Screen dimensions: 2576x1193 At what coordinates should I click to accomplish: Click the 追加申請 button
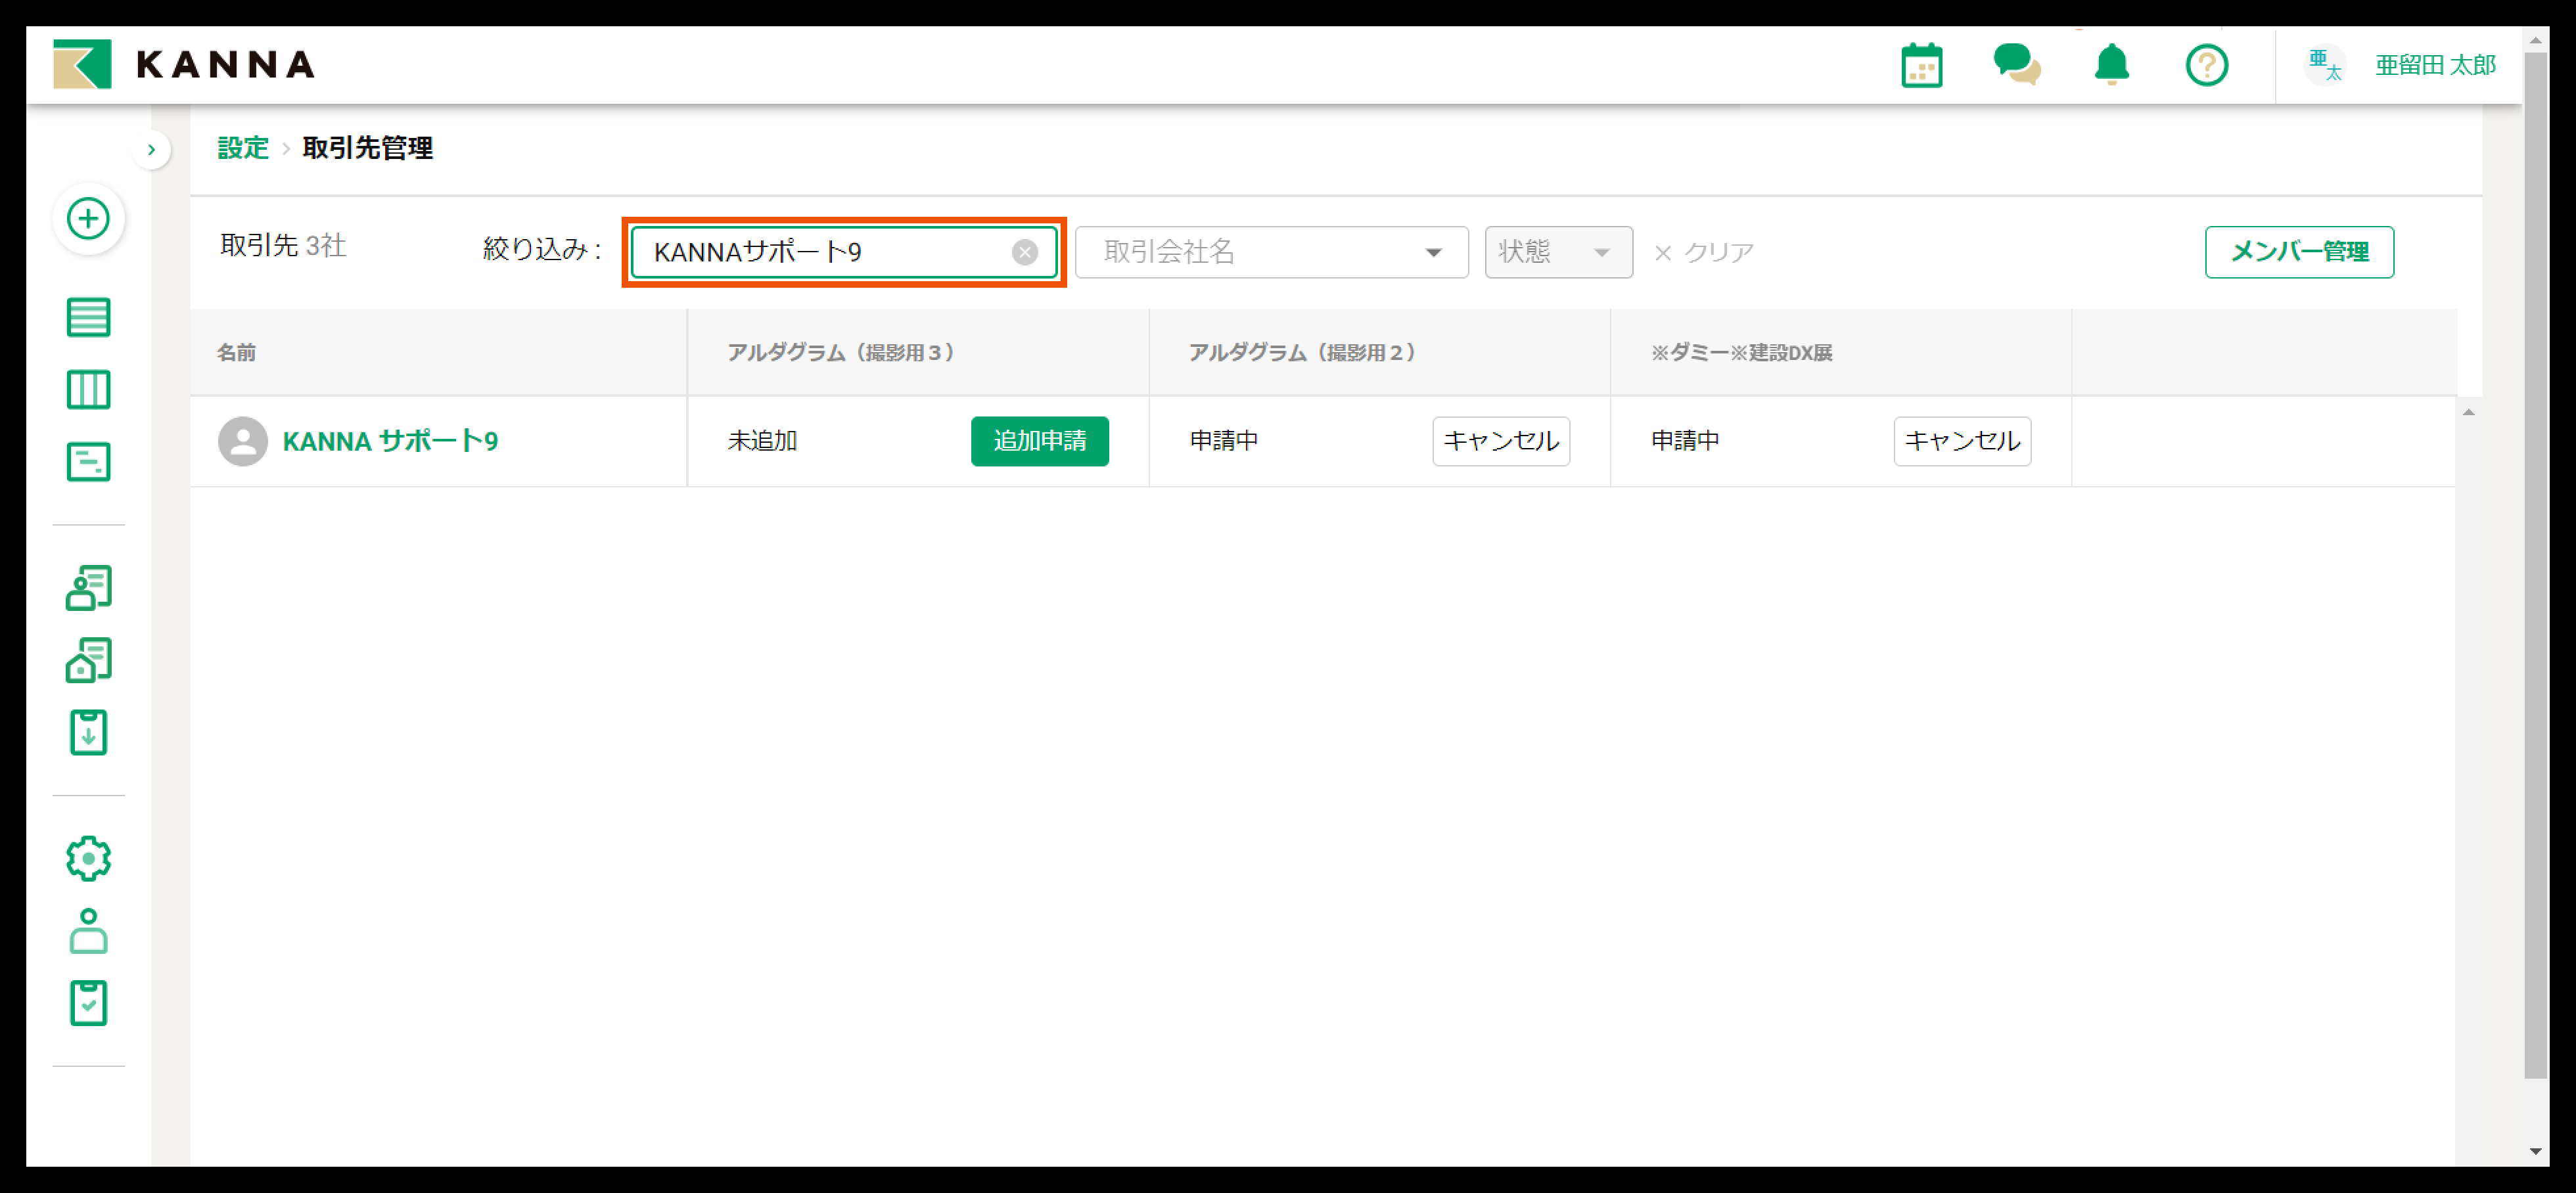(x=1039, y=441)
